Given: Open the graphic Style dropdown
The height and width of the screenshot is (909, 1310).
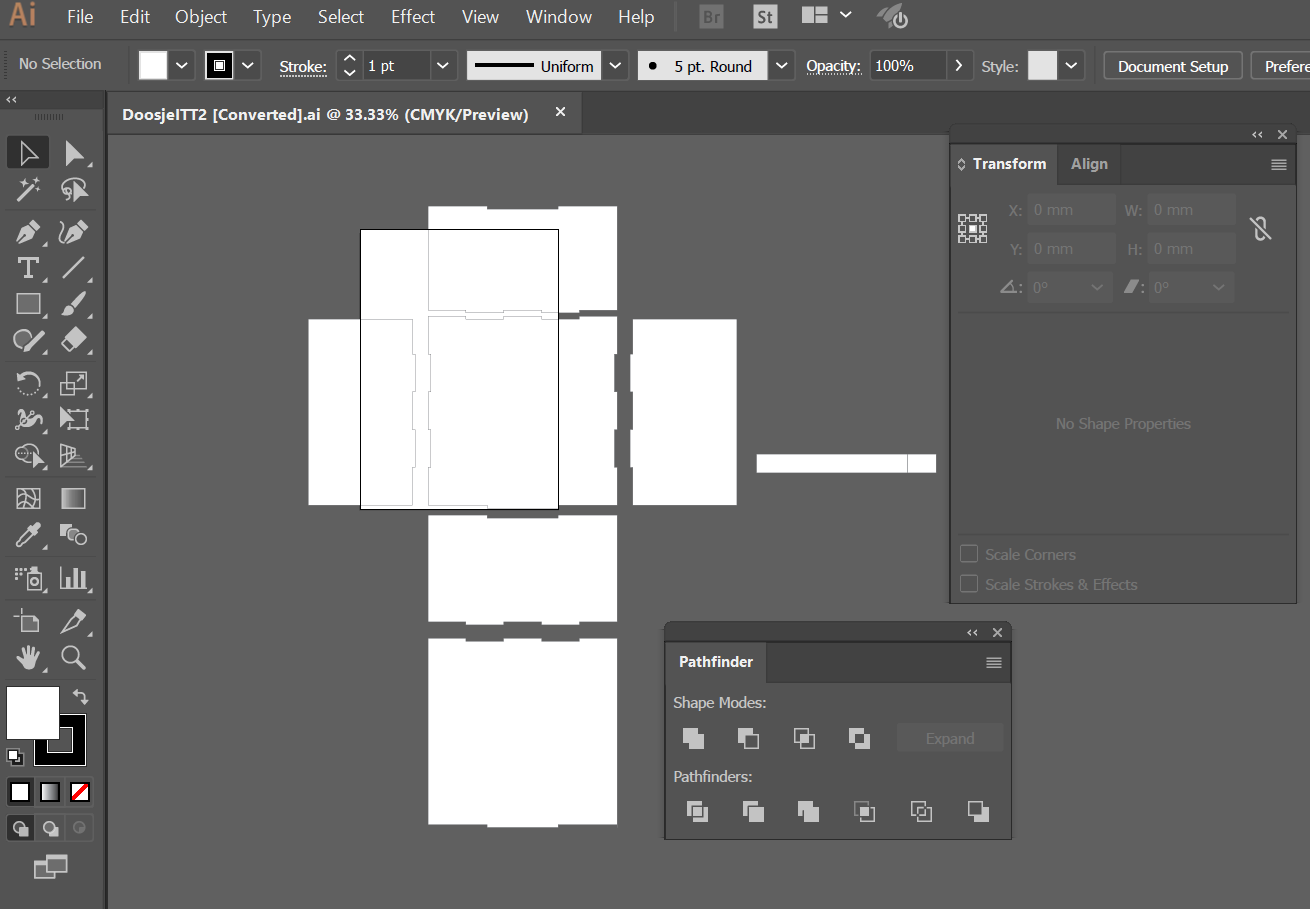Looking at the screenshot, I should 1072,66.
